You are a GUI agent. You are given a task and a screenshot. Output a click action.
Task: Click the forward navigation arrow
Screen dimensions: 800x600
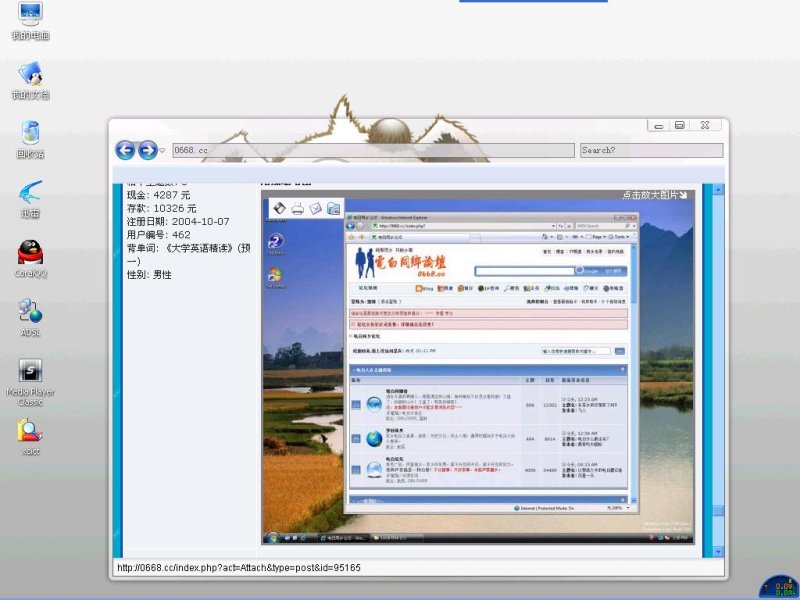(x=146, y=149)
